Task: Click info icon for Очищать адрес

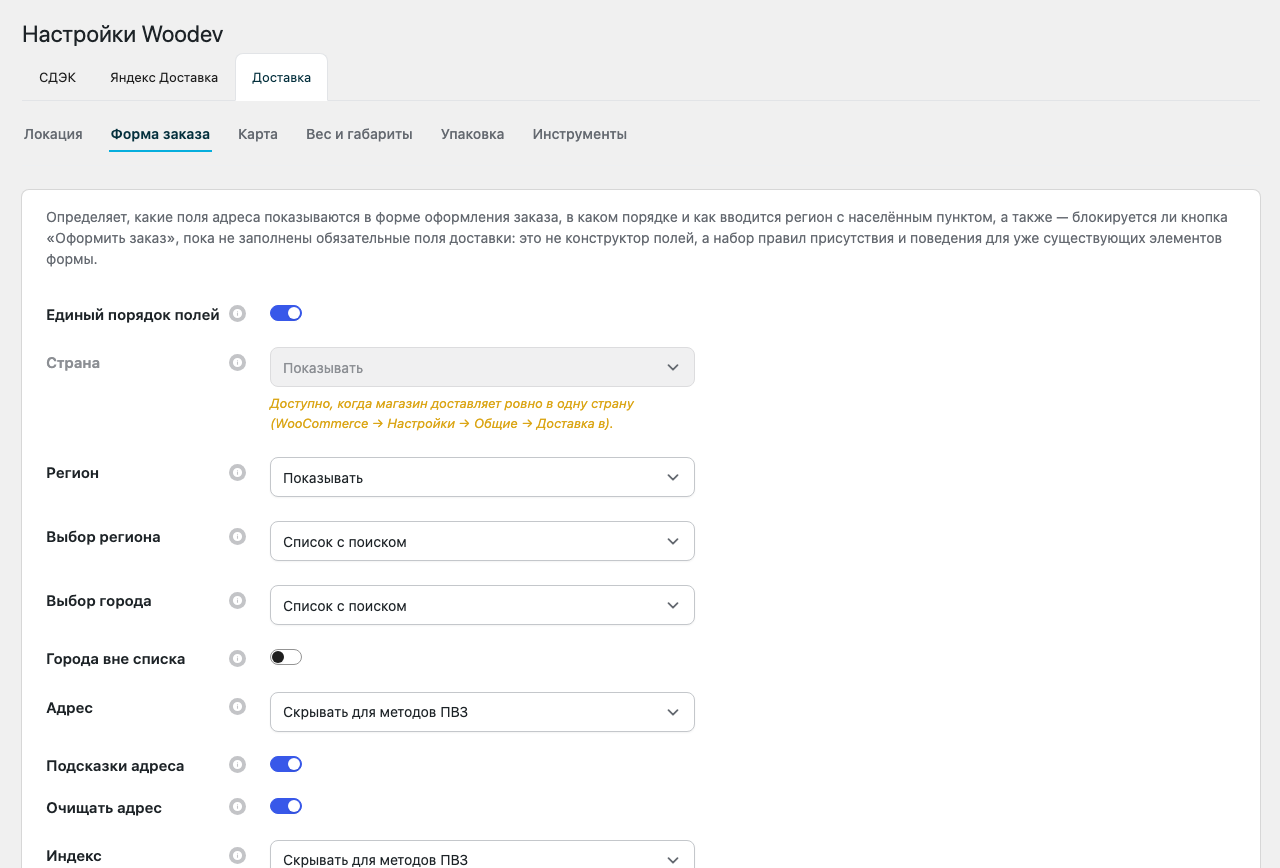Action: click(237, 807)
